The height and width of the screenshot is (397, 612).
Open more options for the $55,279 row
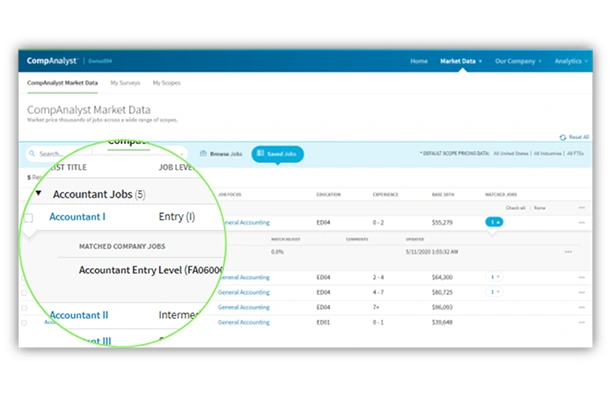coord(582,223)
